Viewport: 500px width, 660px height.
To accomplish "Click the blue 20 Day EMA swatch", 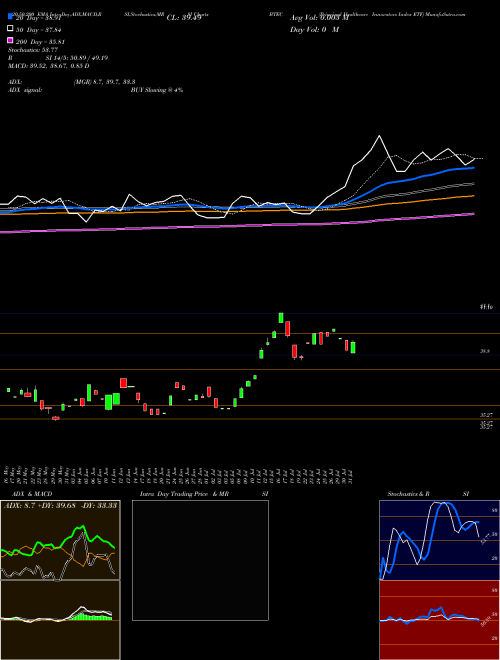I will tap(10, 17).
